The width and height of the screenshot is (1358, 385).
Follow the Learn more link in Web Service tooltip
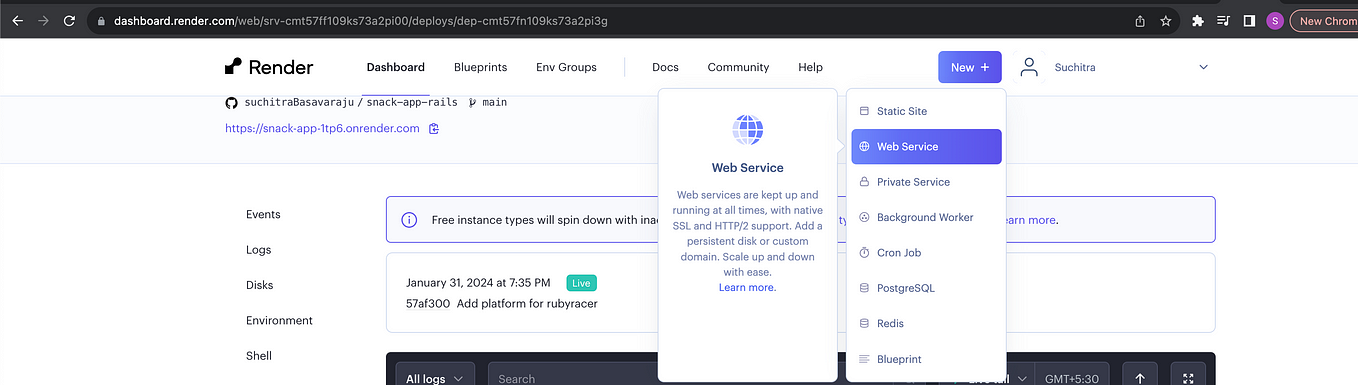pos(747,287)
